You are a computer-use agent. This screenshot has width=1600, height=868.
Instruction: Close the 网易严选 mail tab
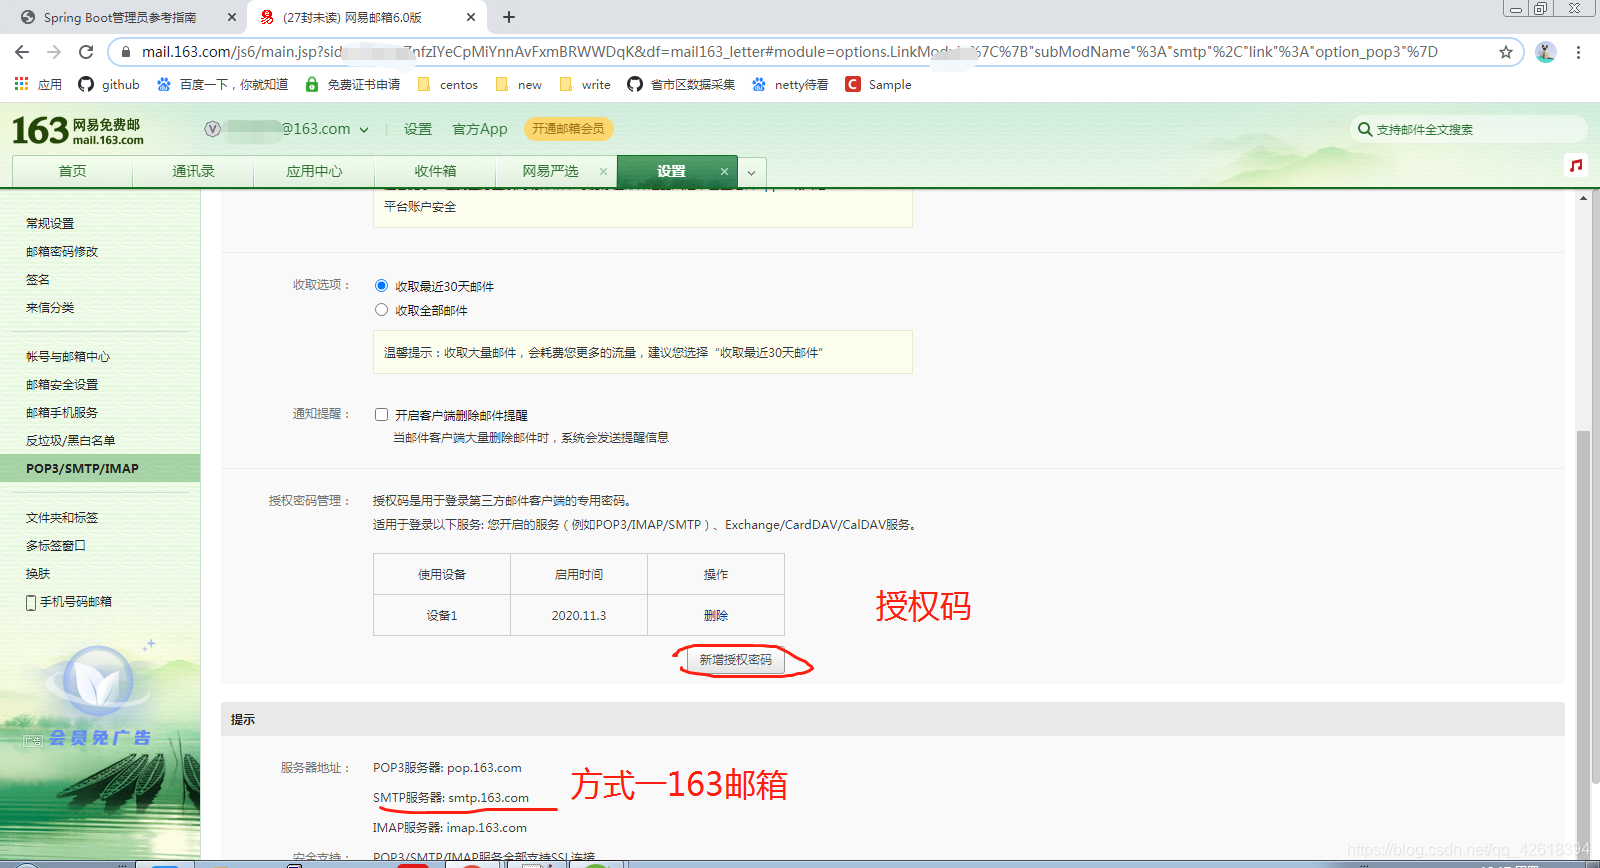(x=603, y=171)
